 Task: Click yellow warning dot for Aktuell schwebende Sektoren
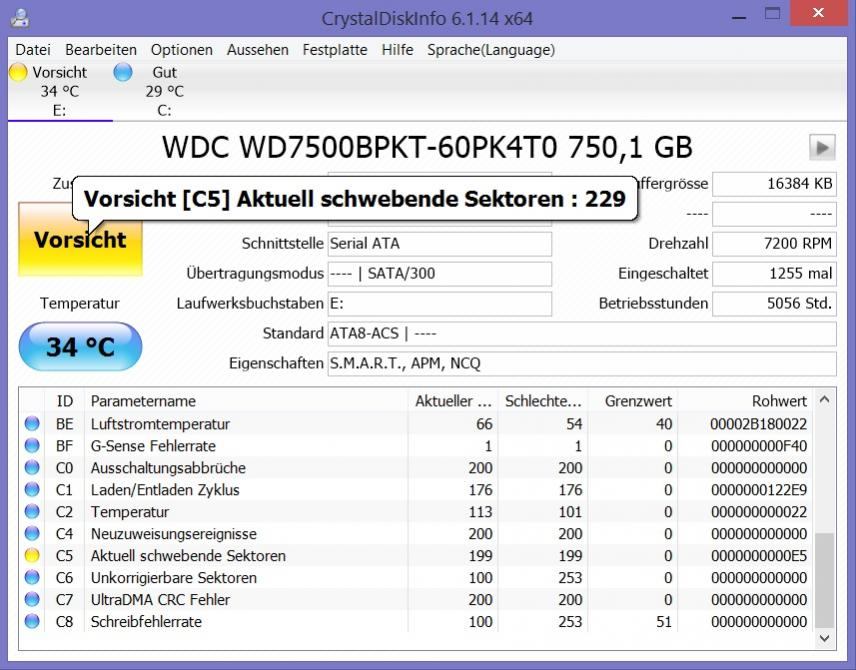pos(32,555)
